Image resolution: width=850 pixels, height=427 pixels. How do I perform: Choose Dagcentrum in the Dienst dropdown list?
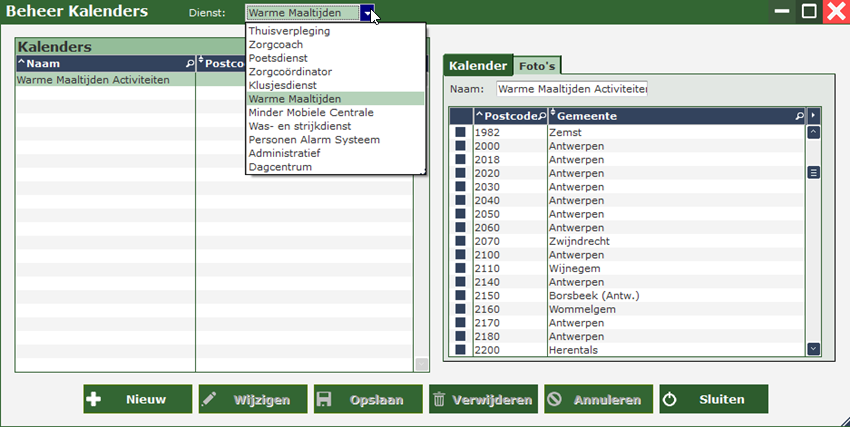pos(280,167)
